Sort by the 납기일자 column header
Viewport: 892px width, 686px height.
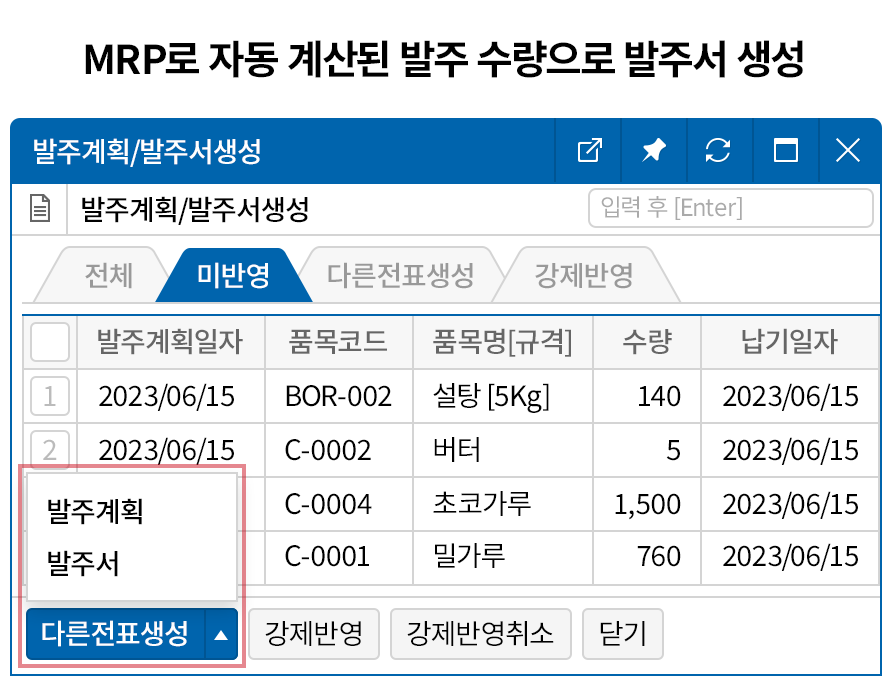(789, 343)
